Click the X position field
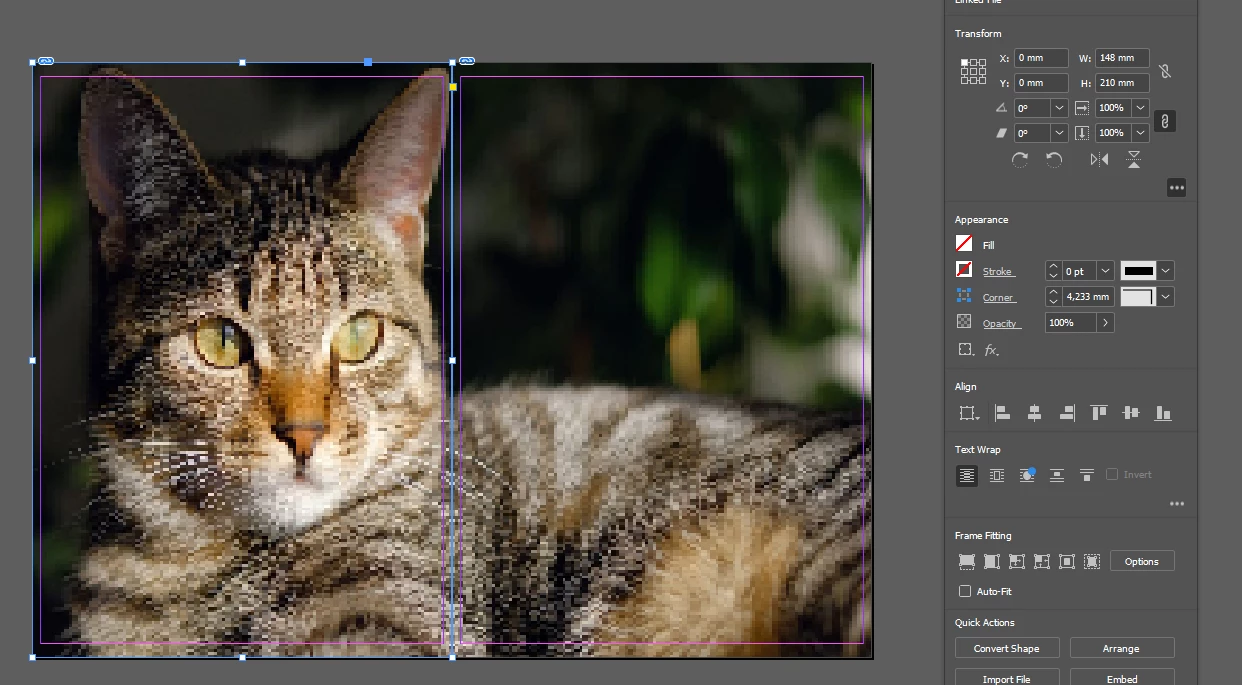Viewport: 1242px width, 685px height. [x=1041, y=59]
